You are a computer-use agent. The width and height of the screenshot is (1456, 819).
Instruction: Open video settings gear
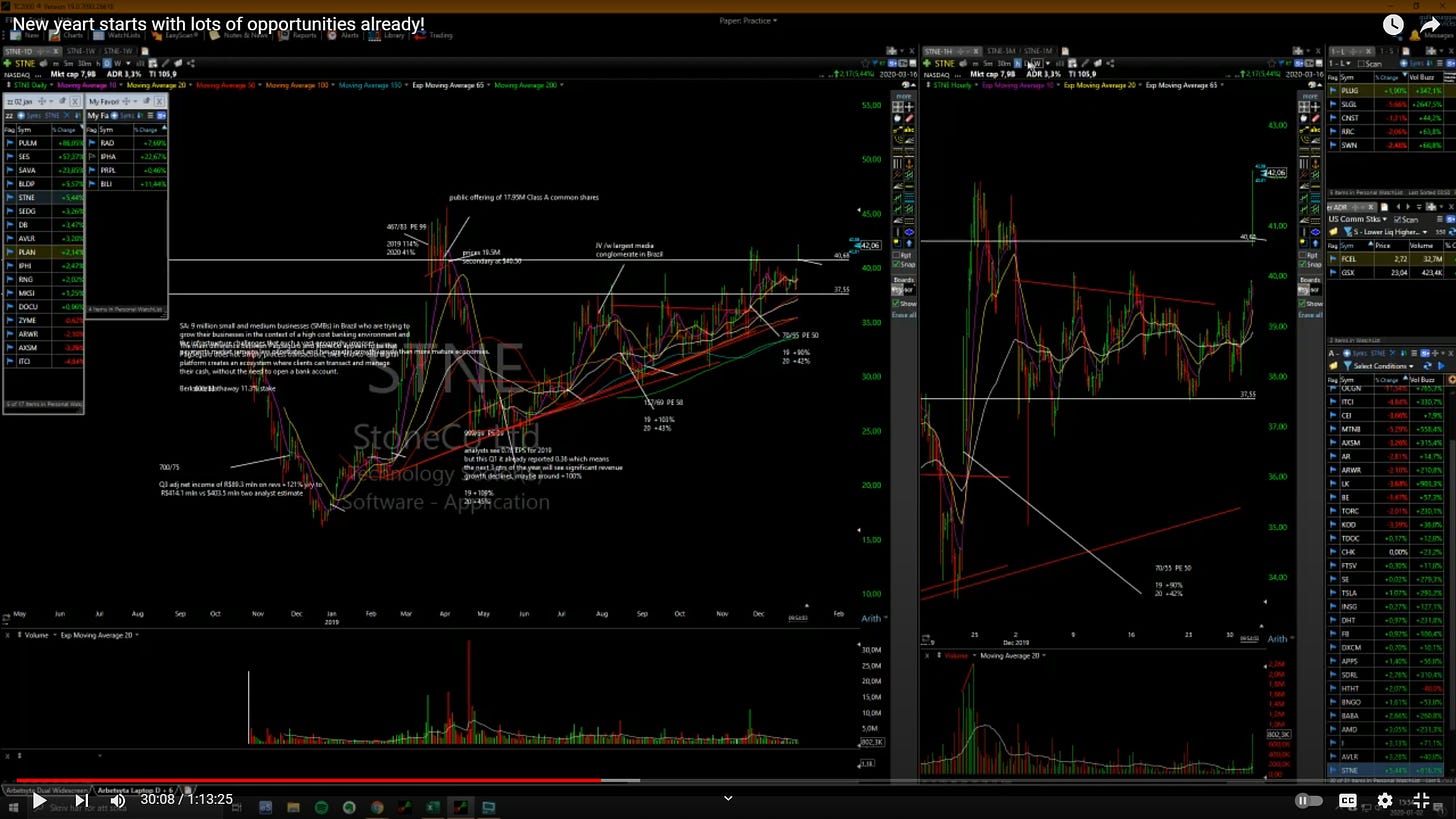click(1385, 800)
